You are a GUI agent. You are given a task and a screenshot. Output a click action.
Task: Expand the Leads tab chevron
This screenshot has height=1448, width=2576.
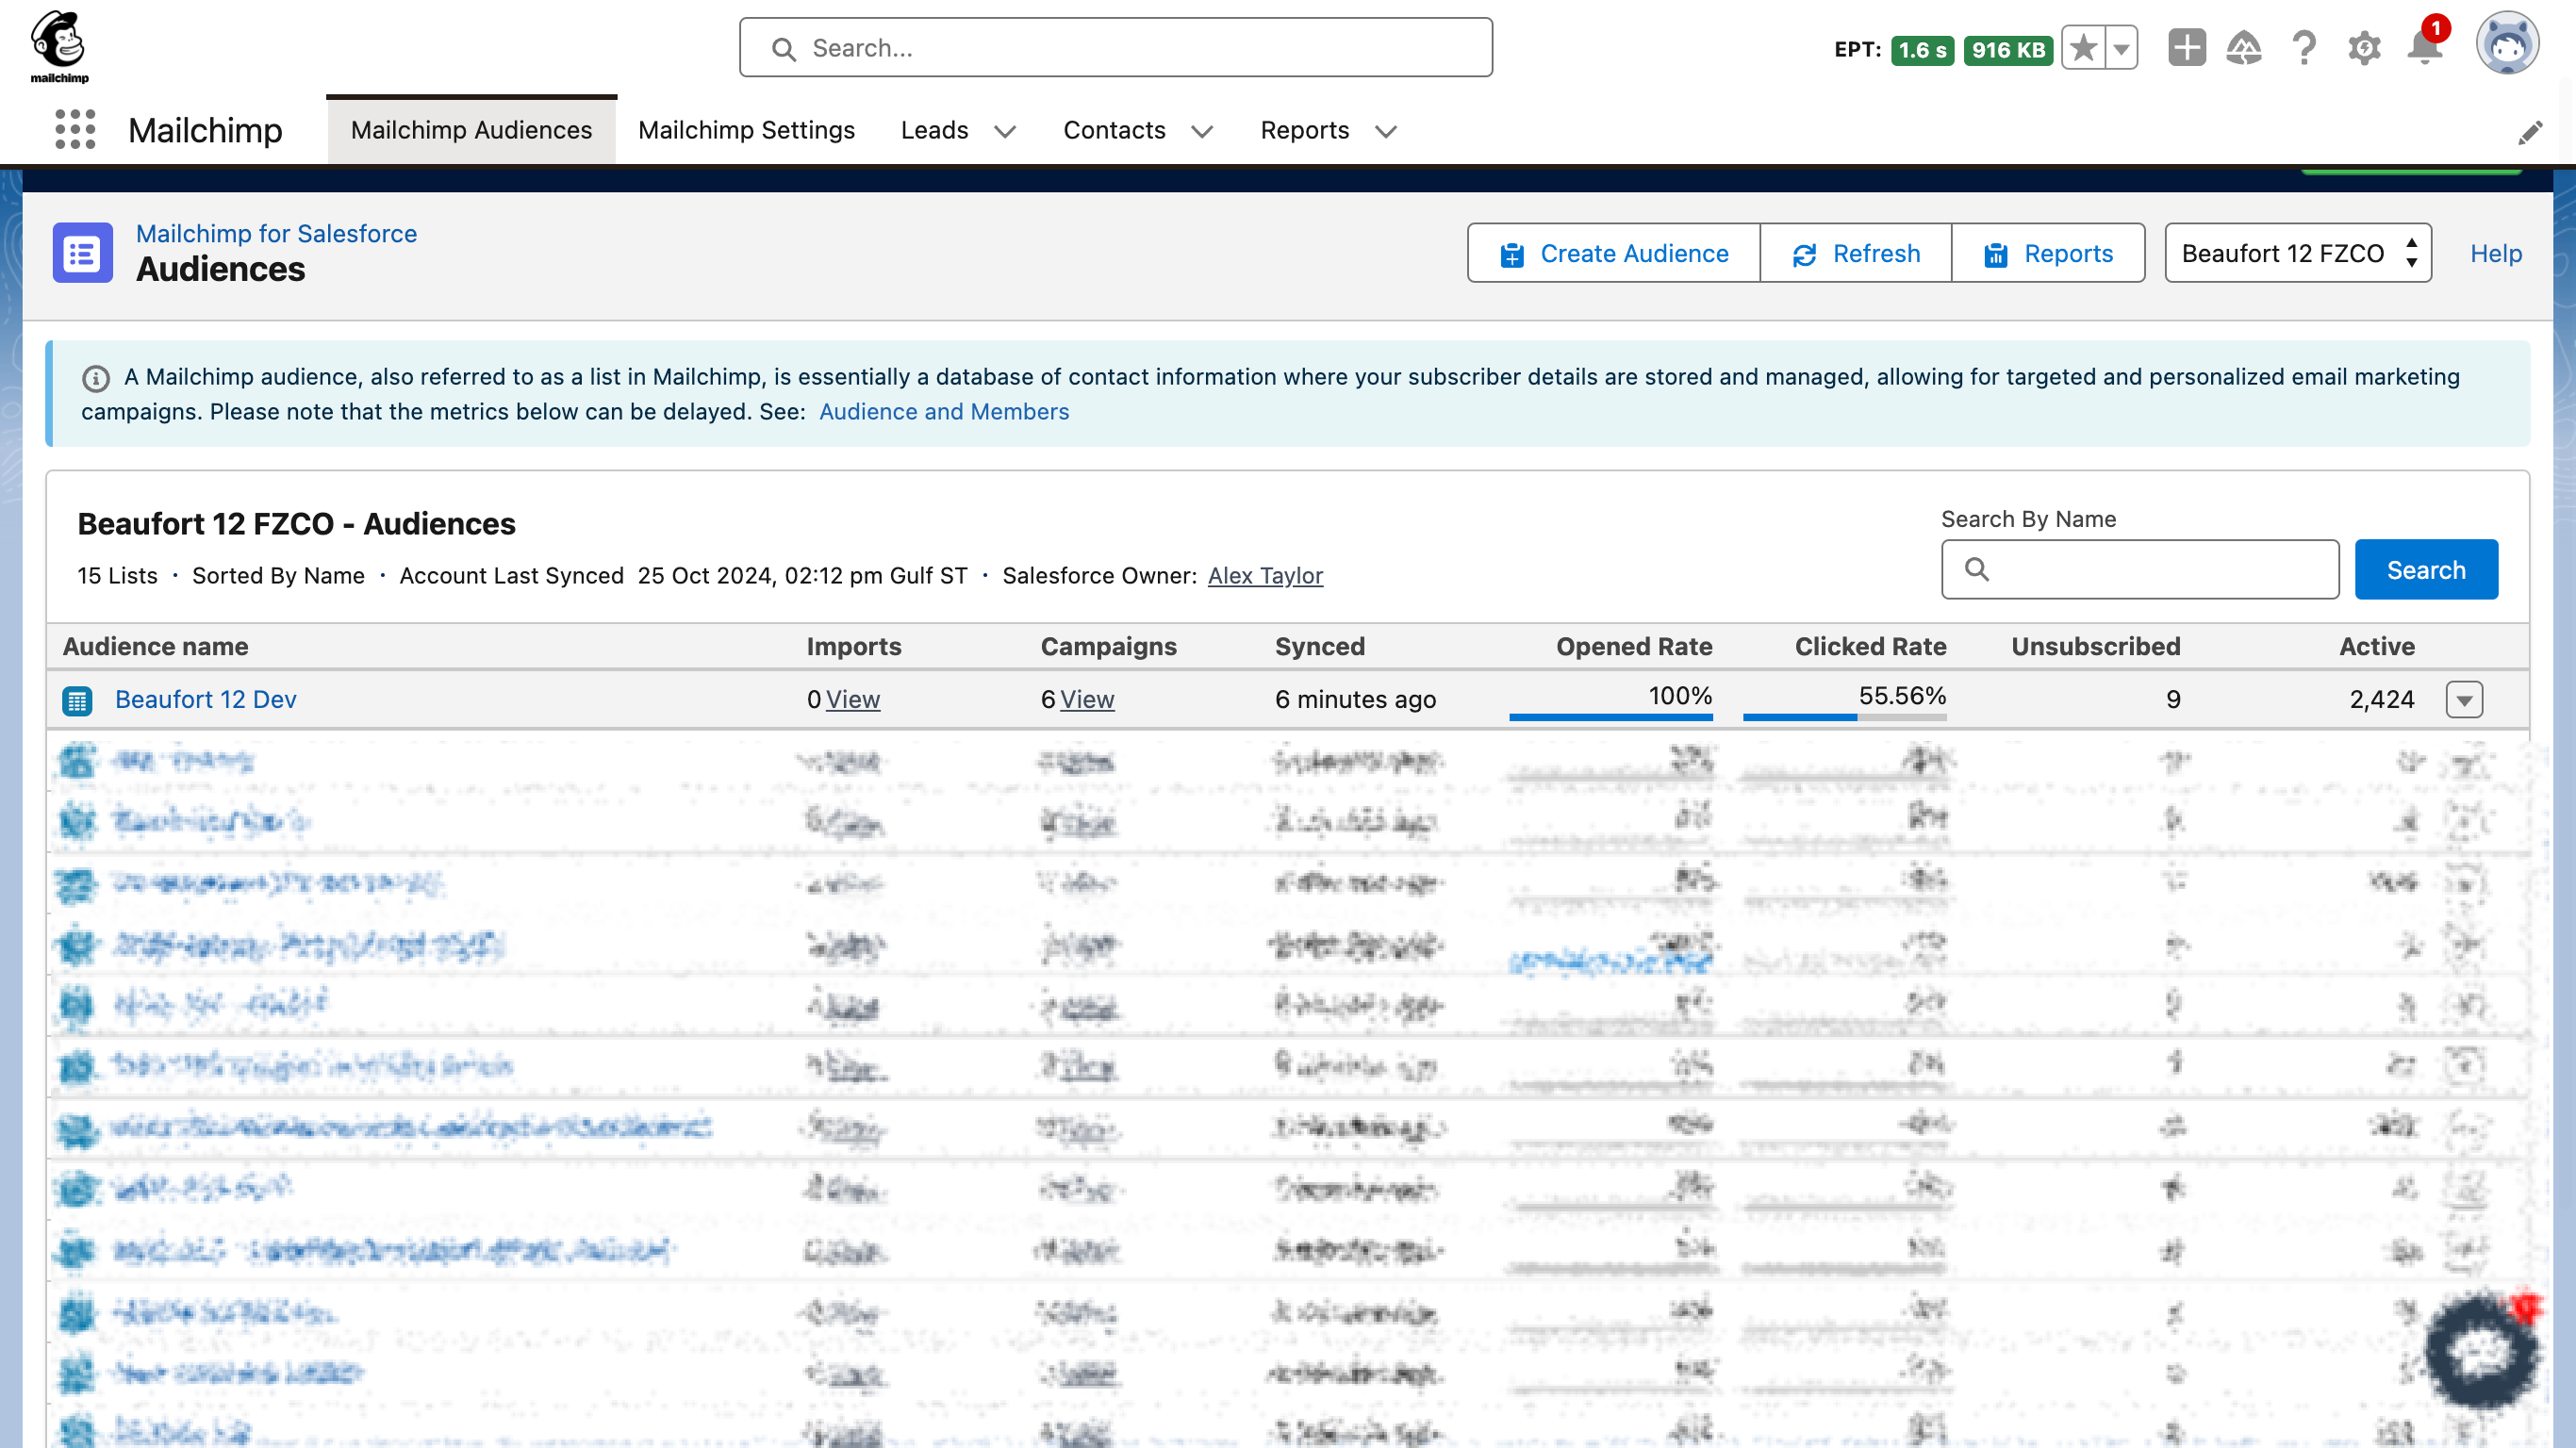click(1005, 131)
